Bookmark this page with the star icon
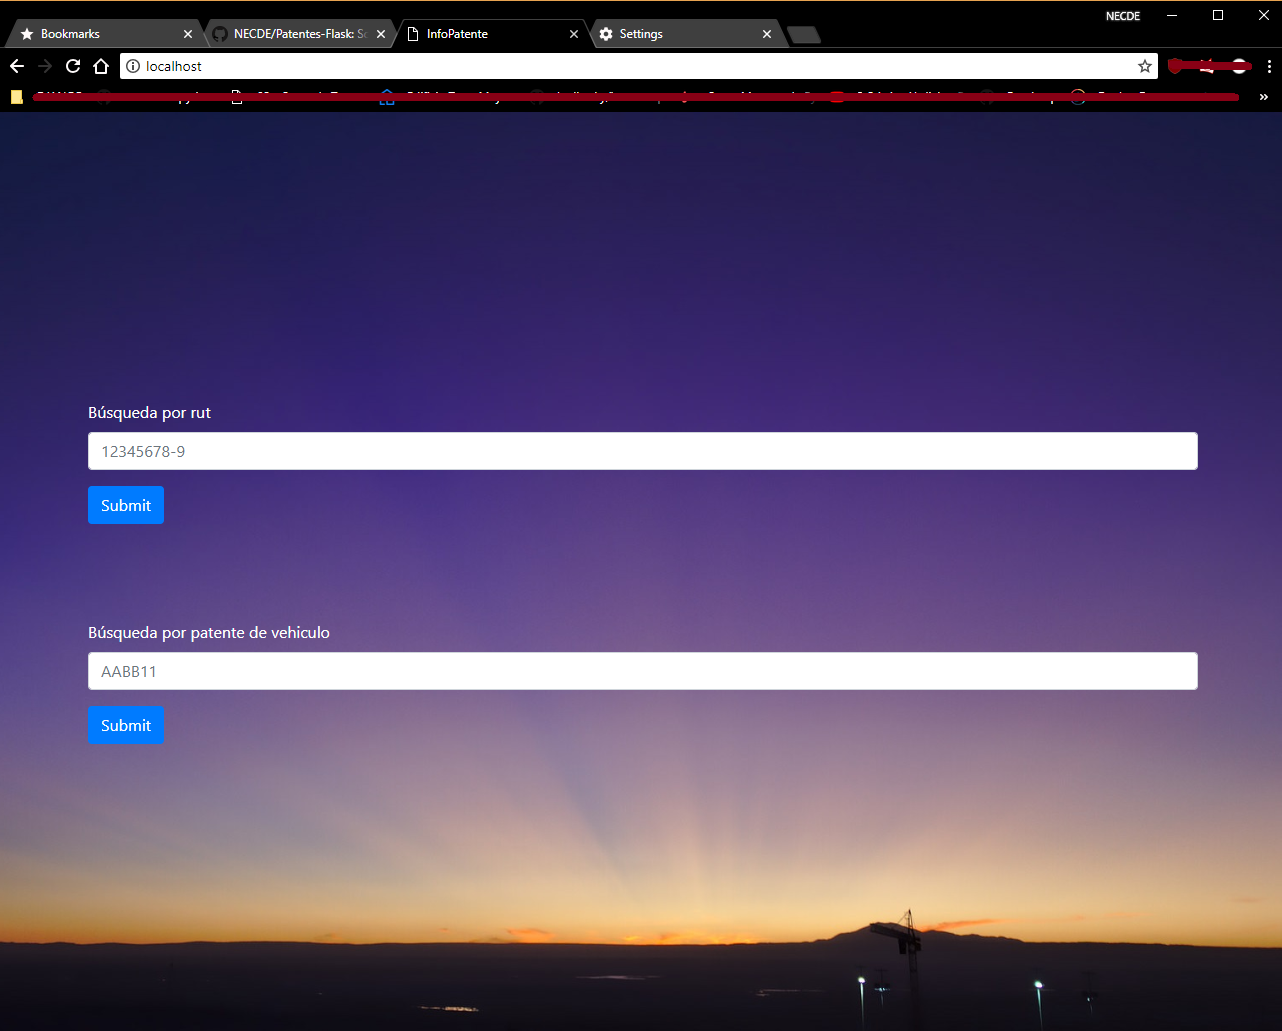The width and height of the screenshot is (1282, 1031). tap(1145, 66)
